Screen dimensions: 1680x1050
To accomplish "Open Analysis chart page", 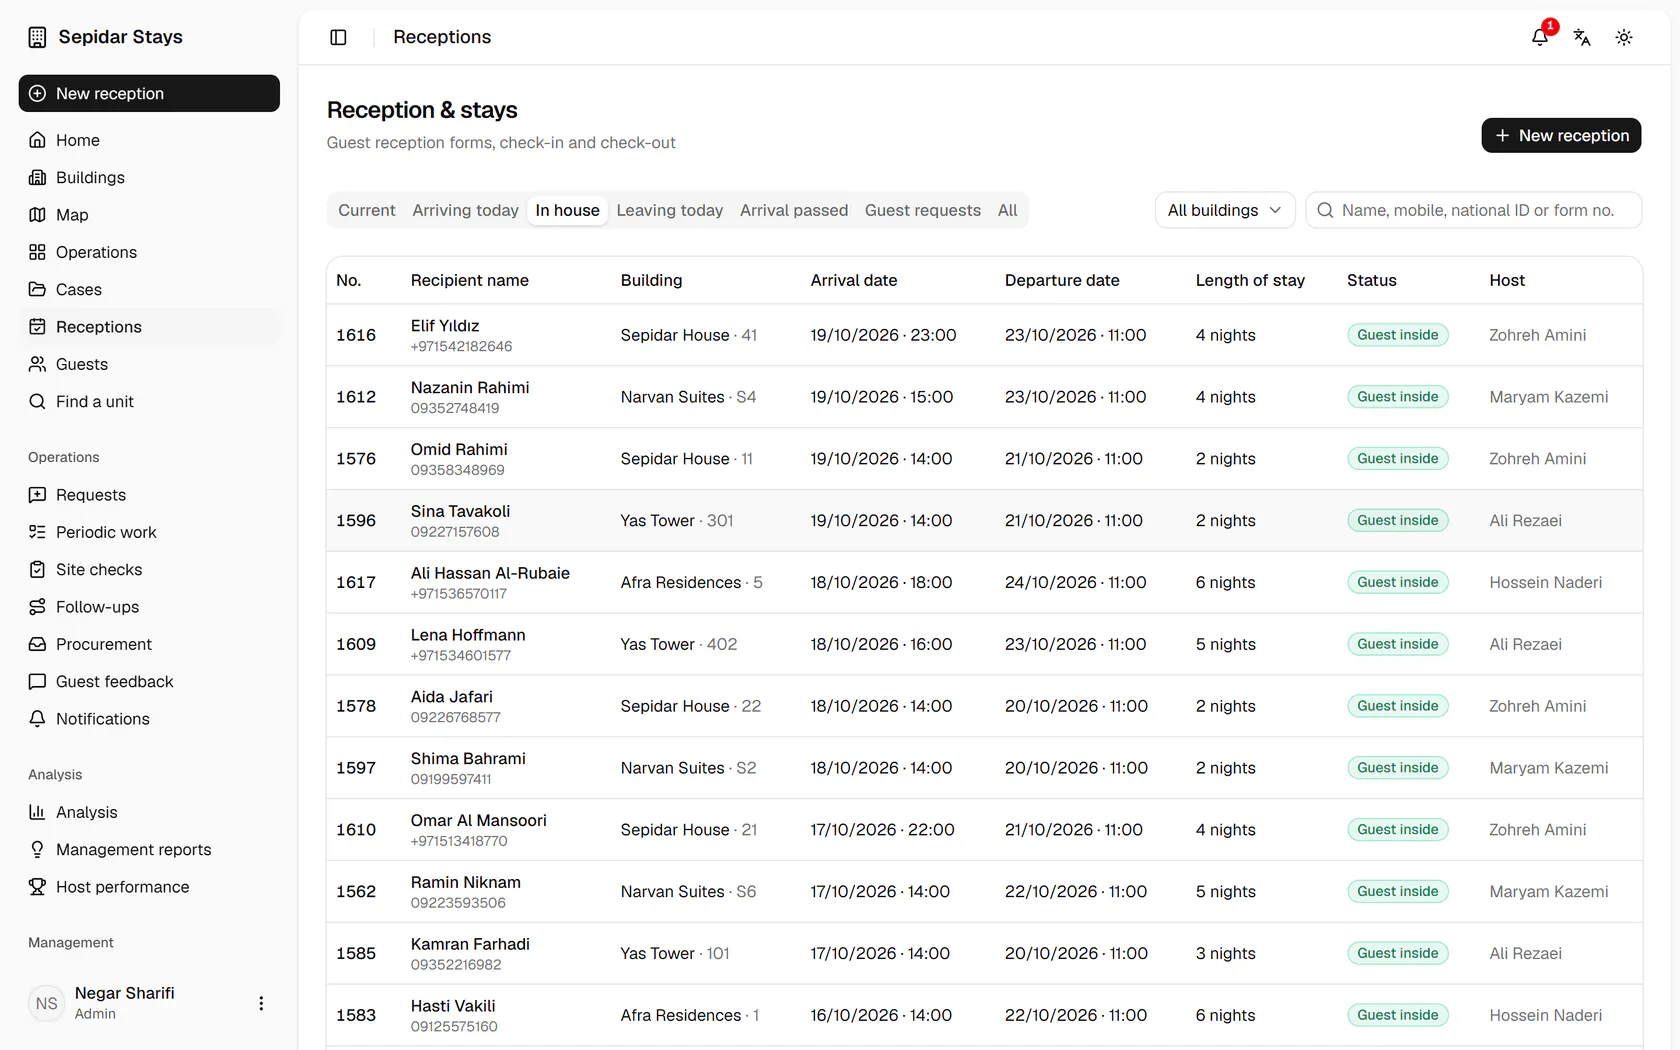I will (x=149, y=812).
